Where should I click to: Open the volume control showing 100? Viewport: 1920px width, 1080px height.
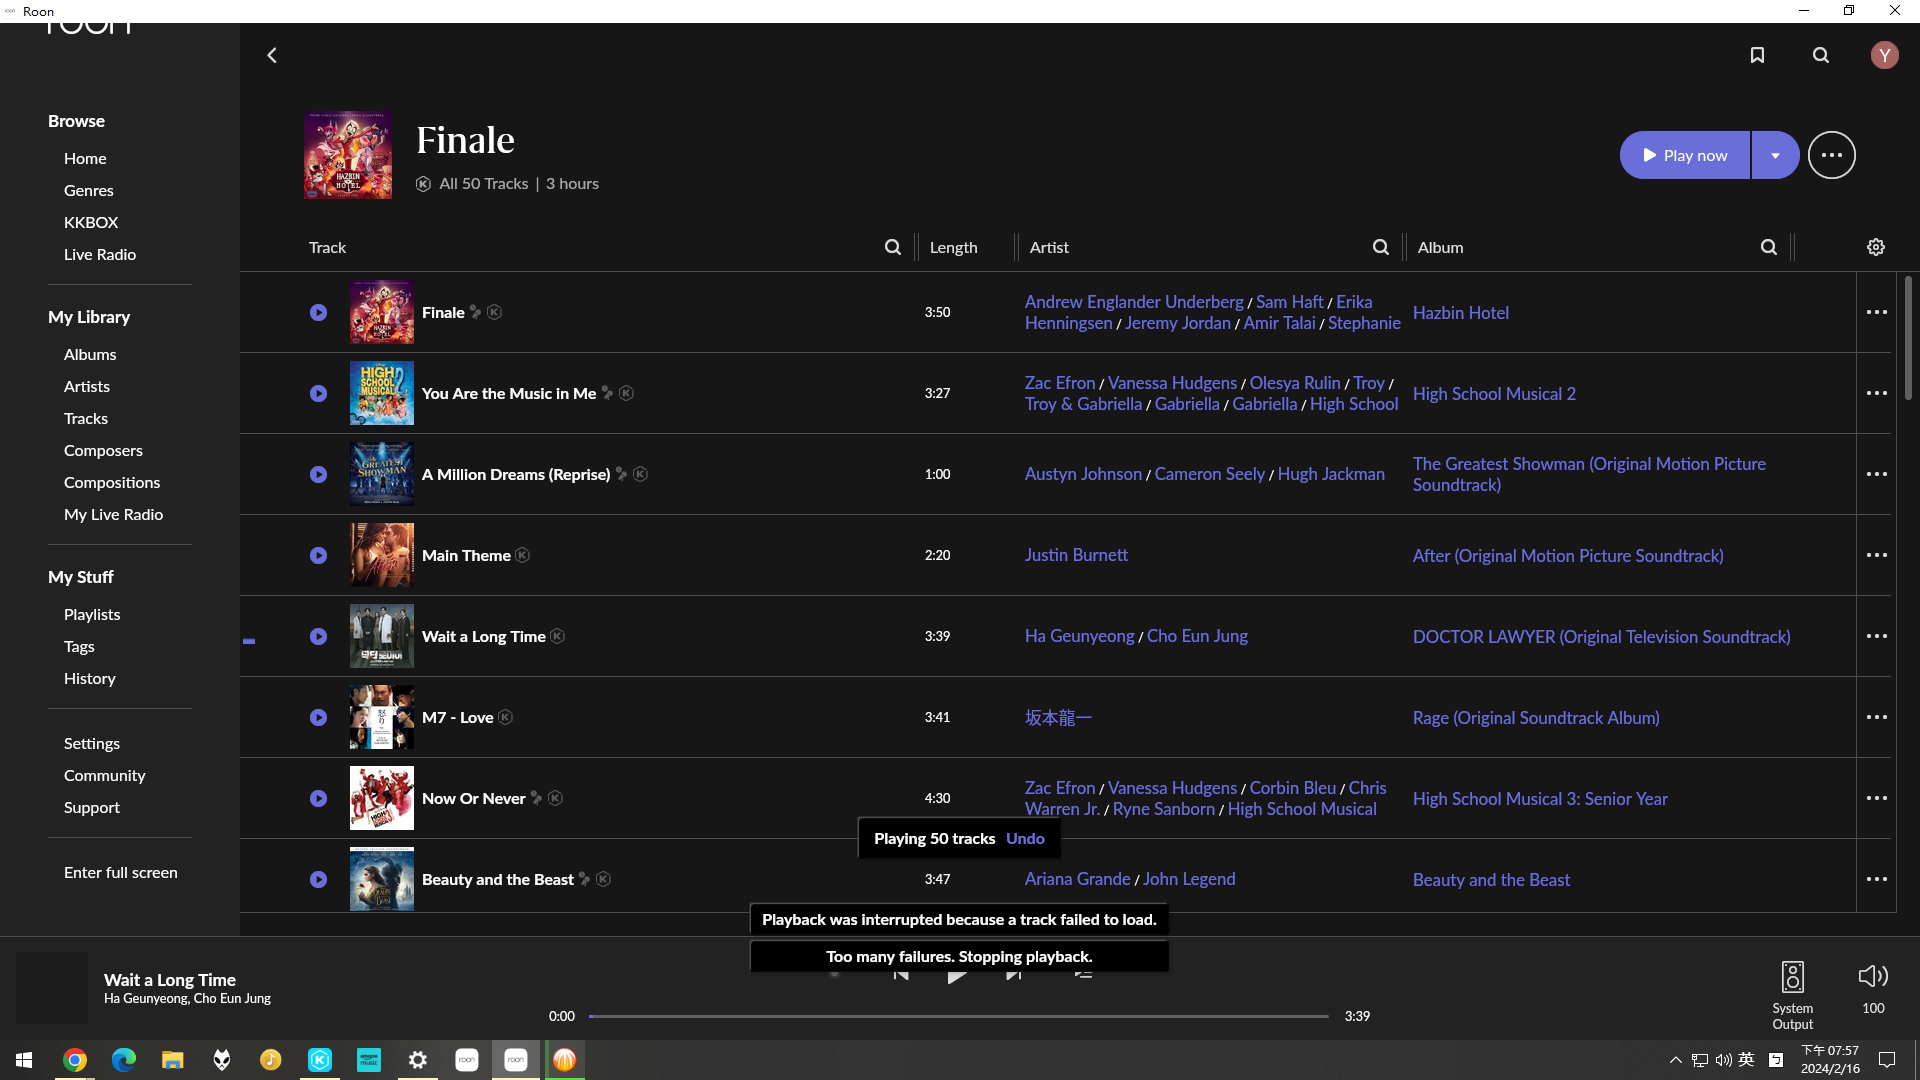pos(1872,988)
